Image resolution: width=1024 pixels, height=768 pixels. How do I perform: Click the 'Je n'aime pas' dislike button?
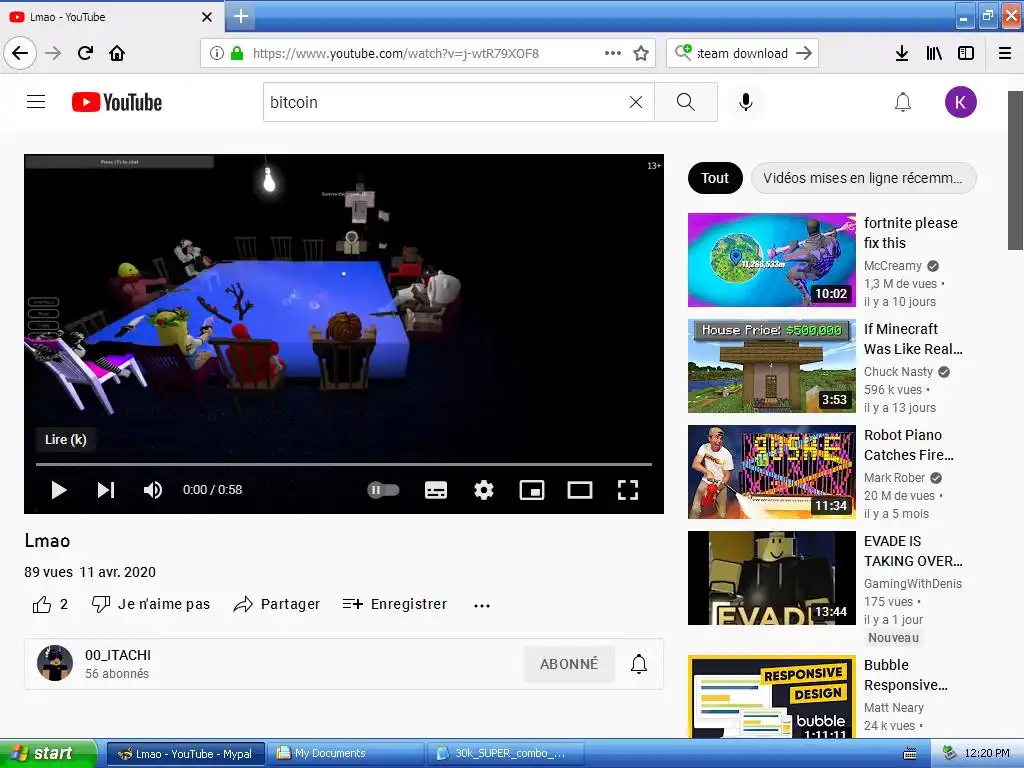151,605
